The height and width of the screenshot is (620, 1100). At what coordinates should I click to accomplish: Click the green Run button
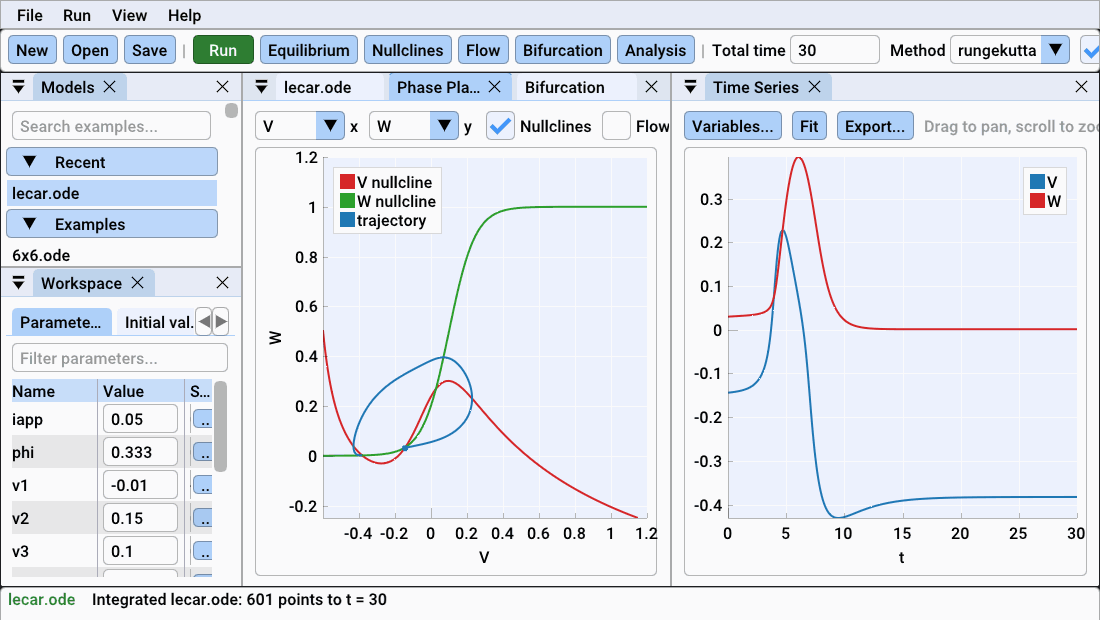point(223,50)
